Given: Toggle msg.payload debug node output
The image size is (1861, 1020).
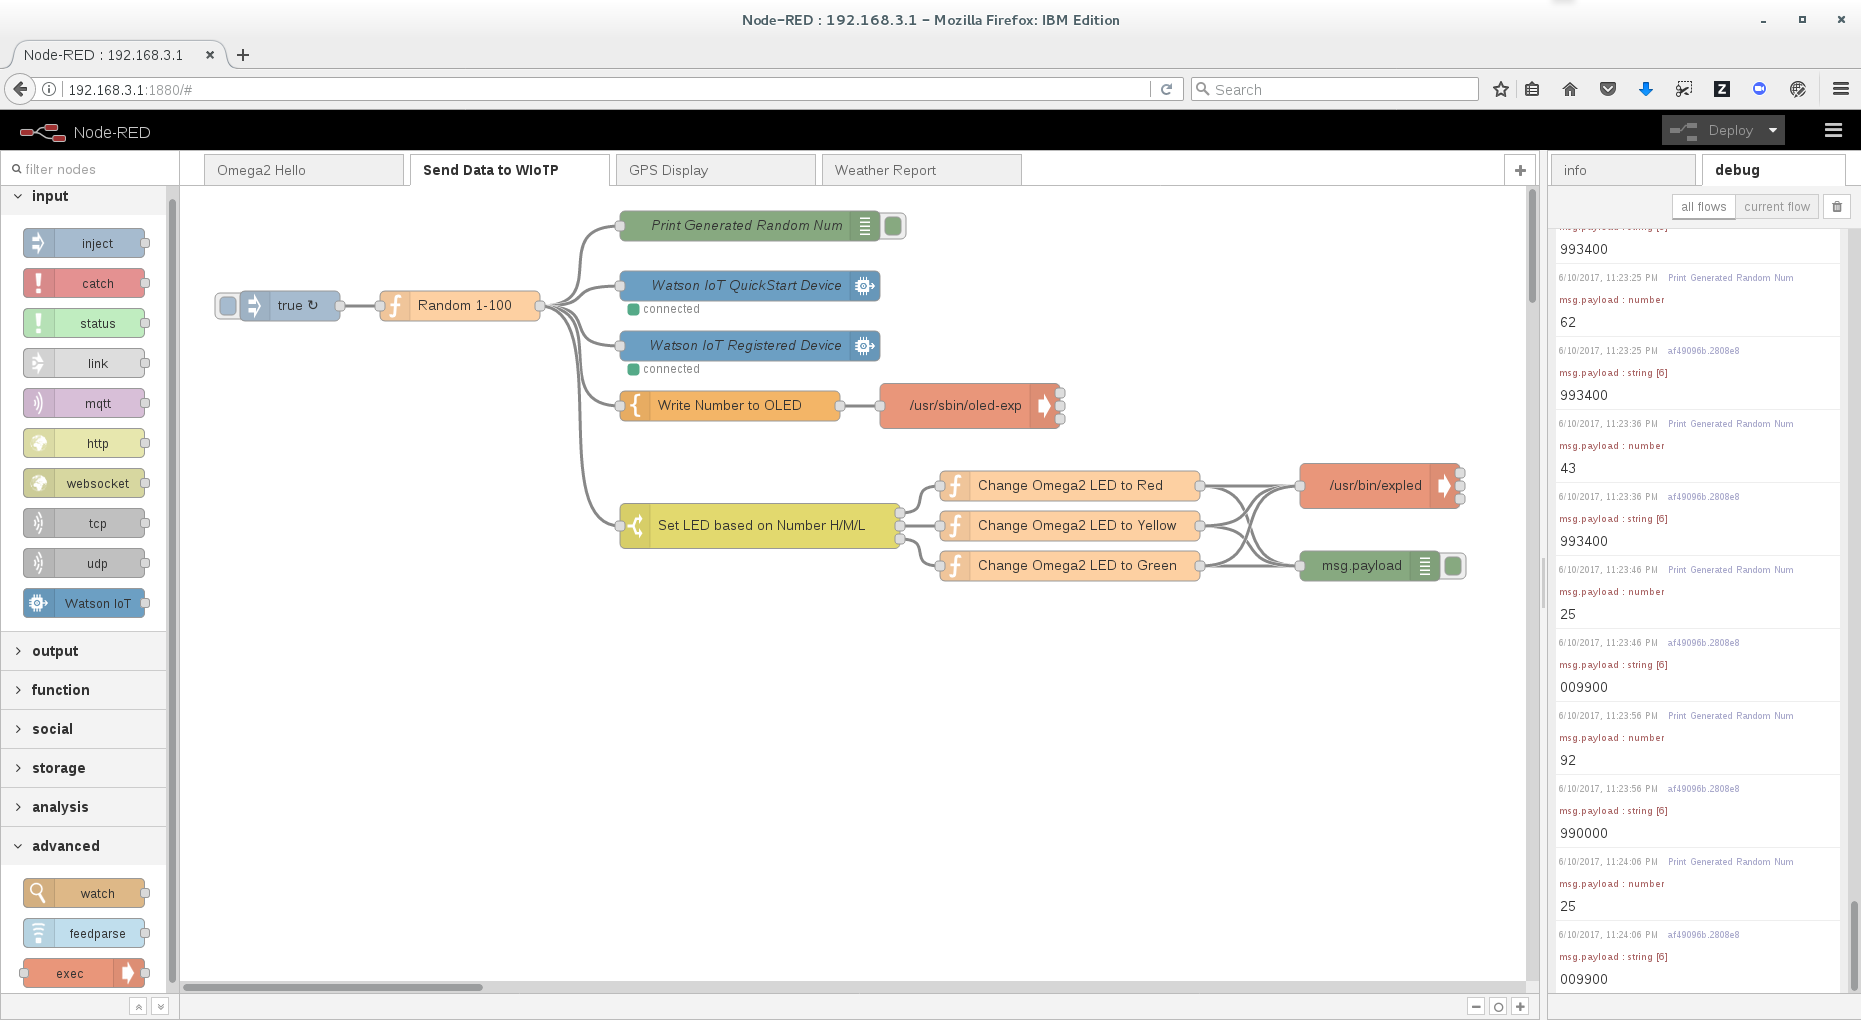Looking at the screenshot, I should point(1454,566).
